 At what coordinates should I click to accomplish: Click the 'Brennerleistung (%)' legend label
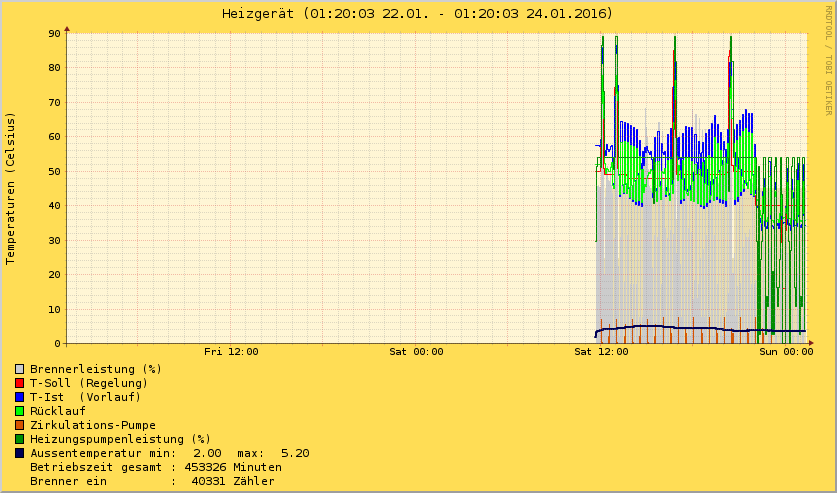[x=96, y=369]
